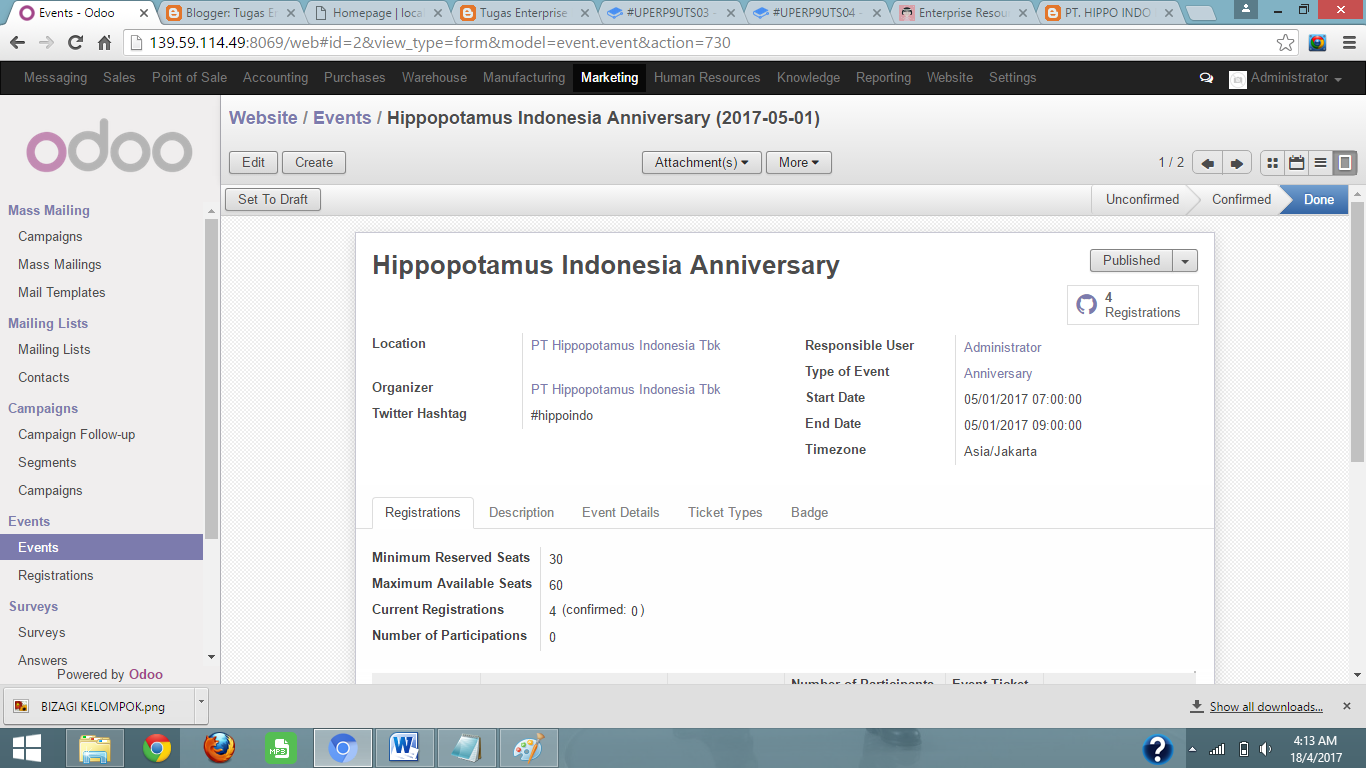The height and width of the screenshot is (768, 1366).
Task: Click the browser address bar
Action: point(700,43)
